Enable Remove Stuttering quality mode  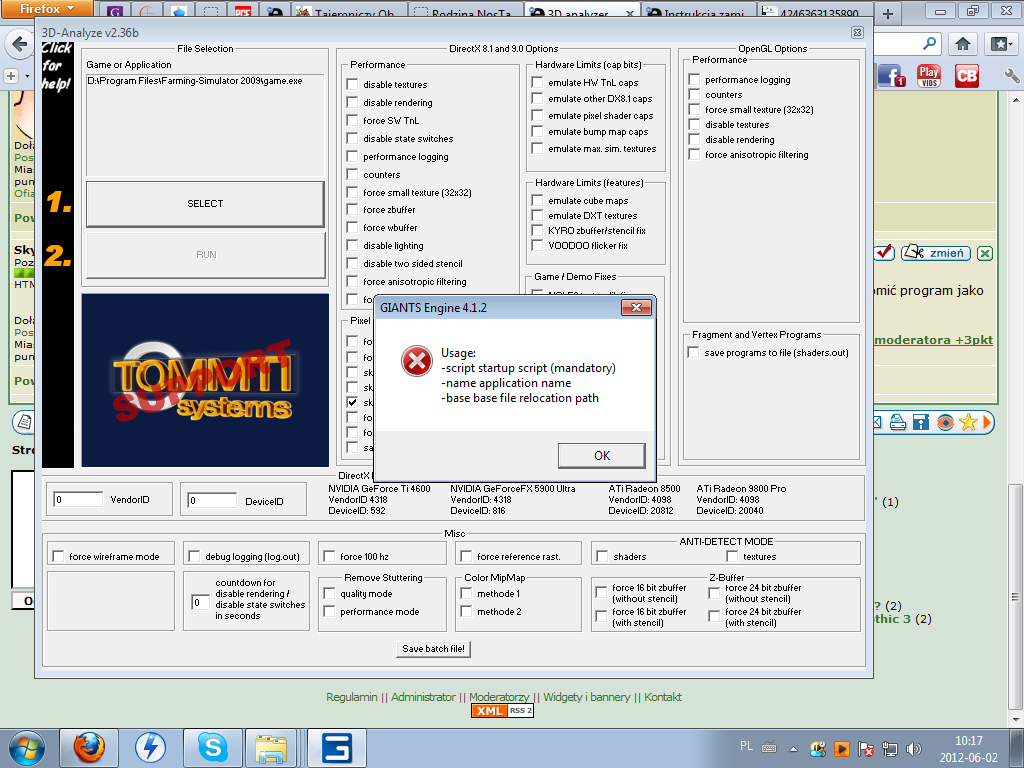329,593
